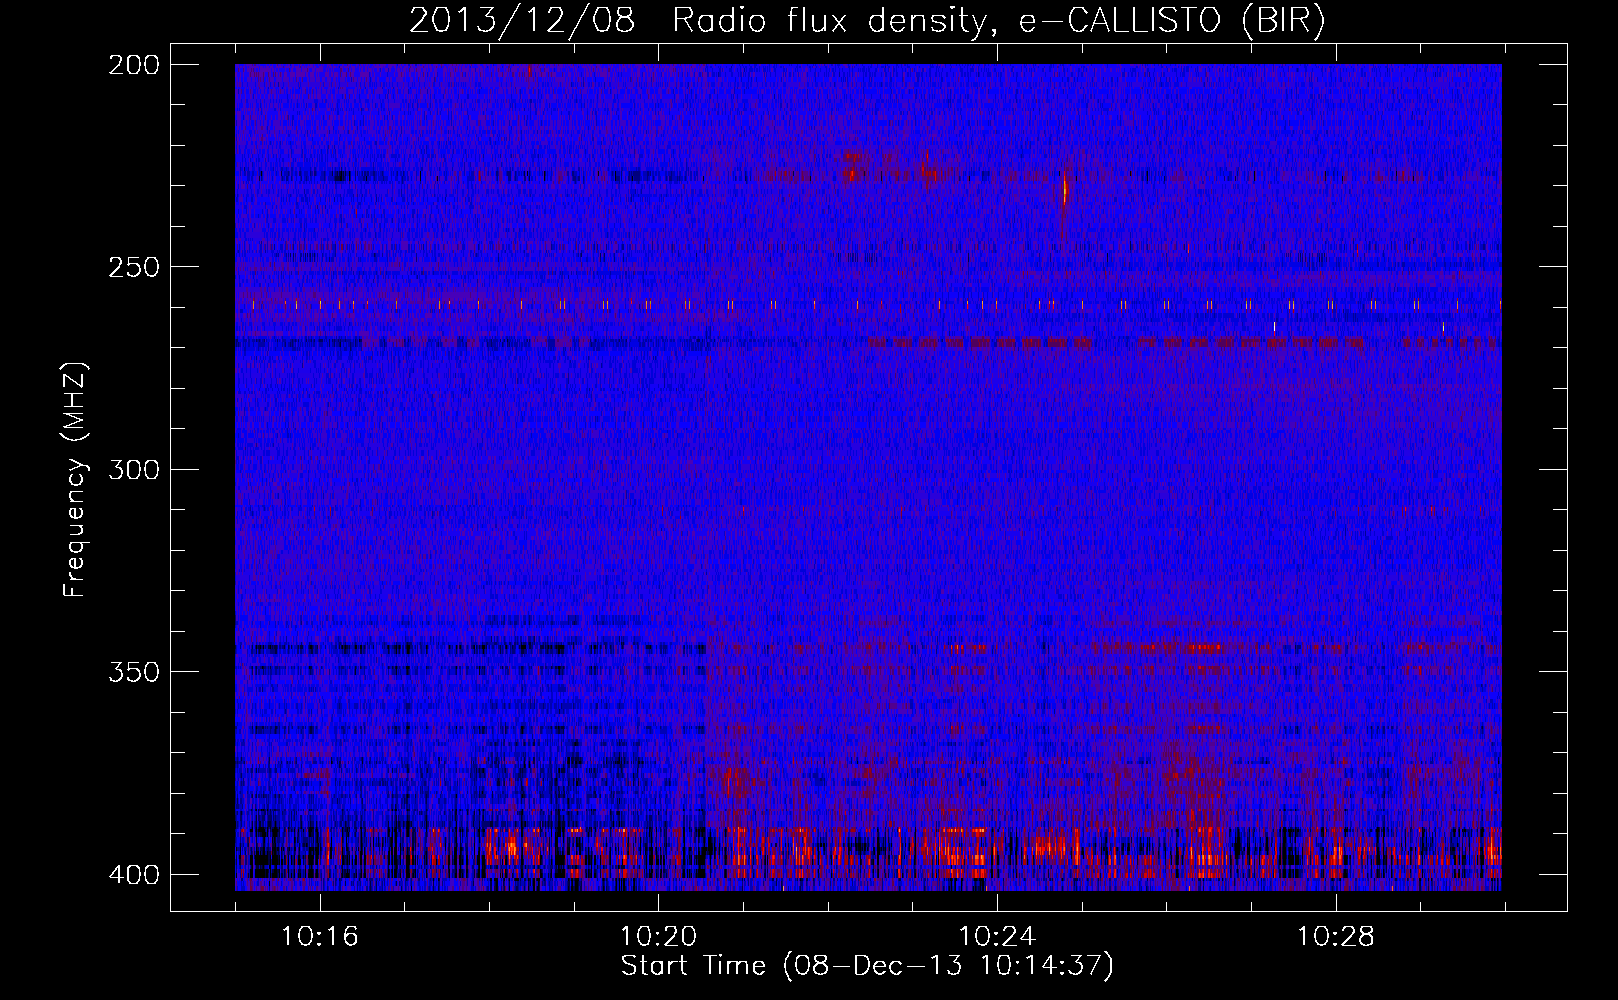Click the '200' frequency tick label
This screenshot has height=1000, width=1618.
pos(133,65)
